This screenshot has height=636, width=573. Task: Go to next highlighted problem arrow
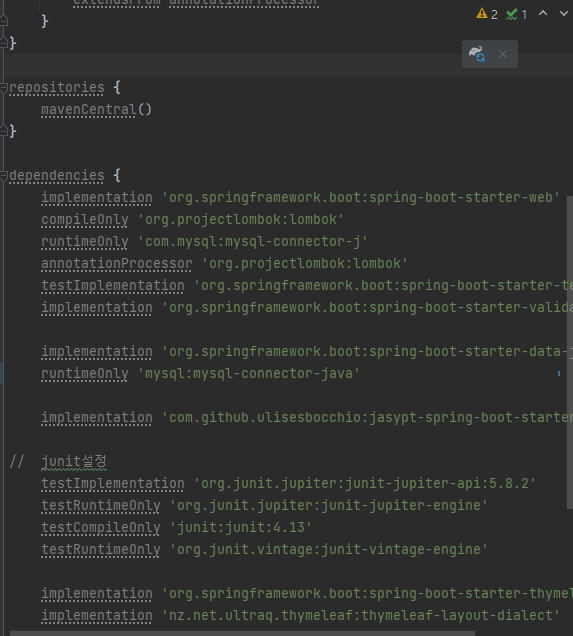tap(564, 14)
